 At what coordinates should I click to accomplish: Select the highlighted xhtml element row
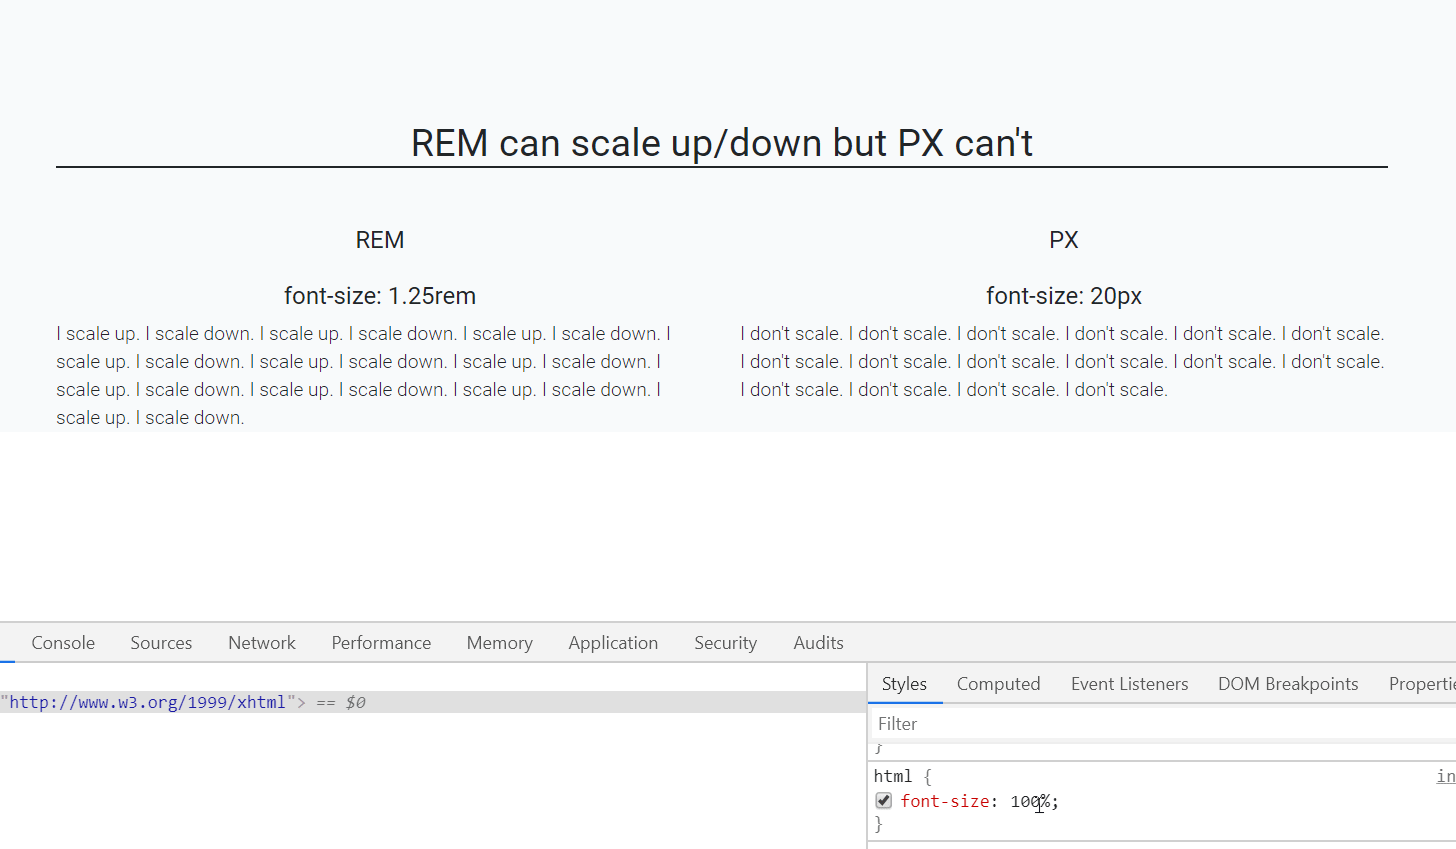[430, 702]
